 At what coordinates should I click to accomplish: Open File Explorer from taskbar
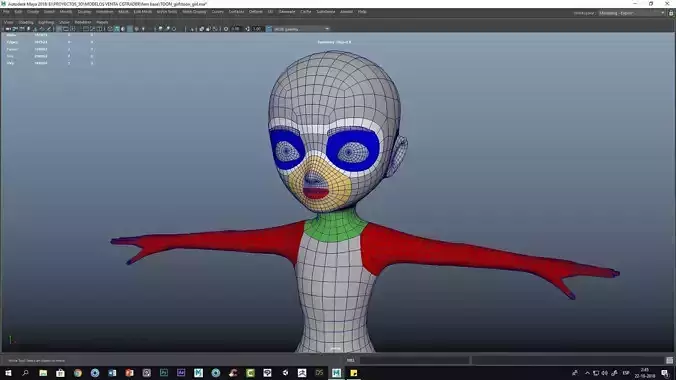43,373
